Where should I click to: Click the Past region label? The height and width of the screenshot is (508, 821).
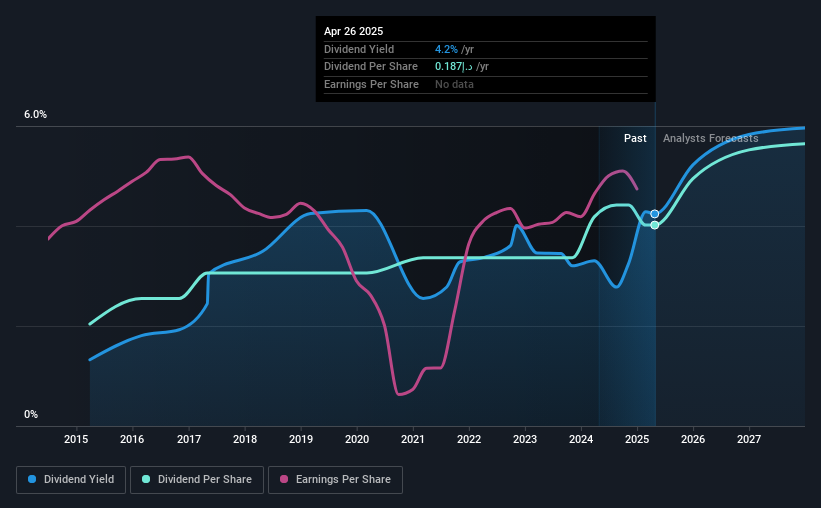click(x=635, y=138)
